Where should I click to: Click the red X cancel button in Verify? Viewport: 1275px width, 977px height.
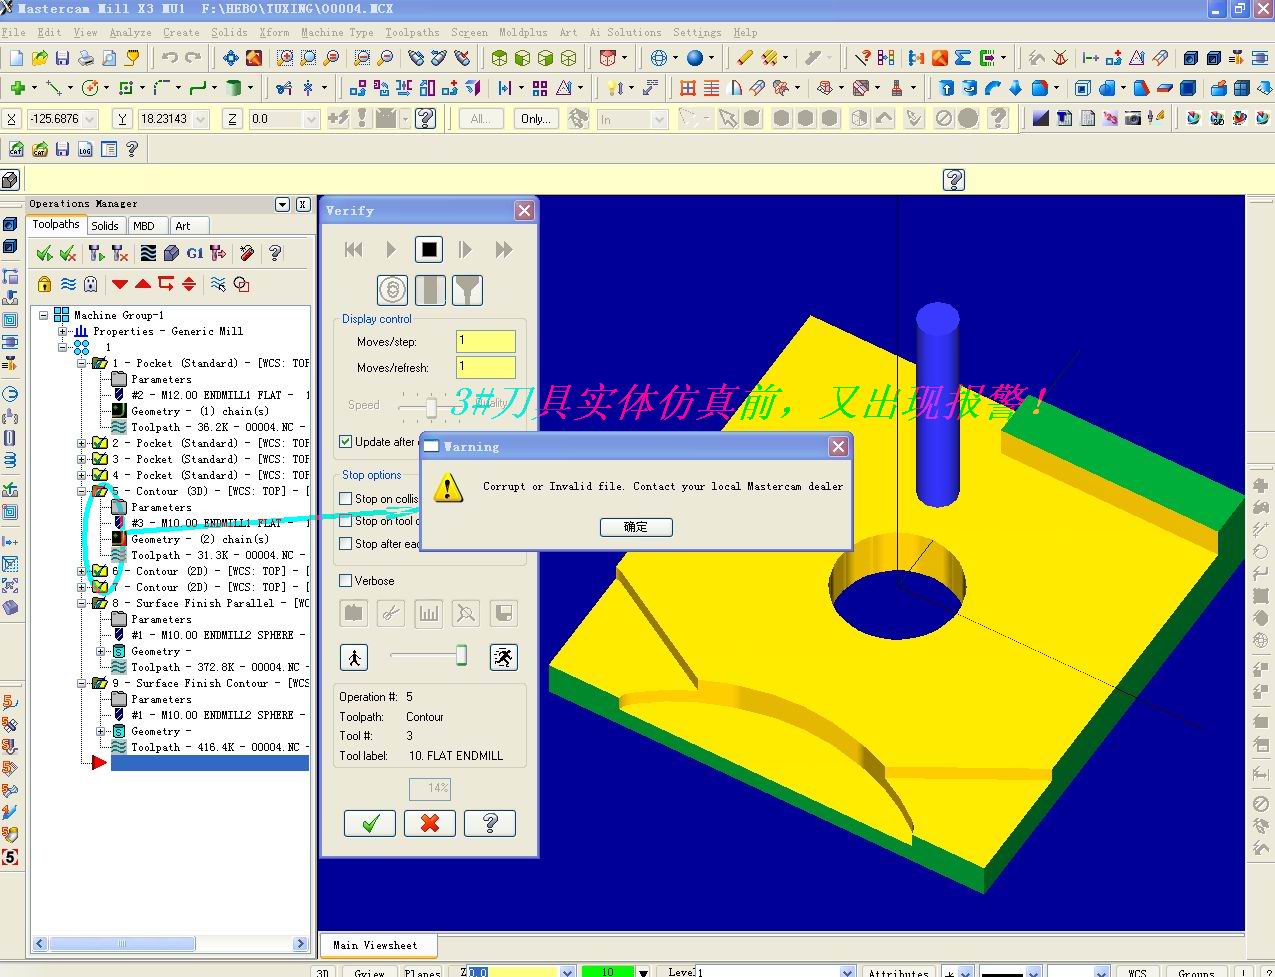click(430, 823)
